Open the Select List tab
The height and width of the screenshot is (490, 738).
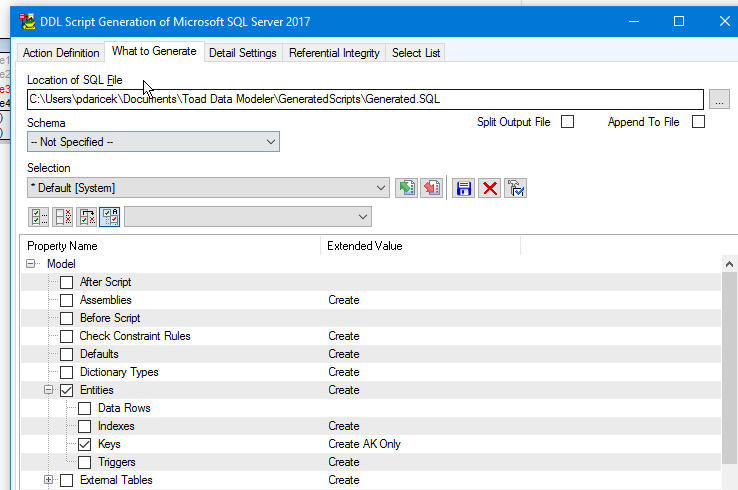416,53
